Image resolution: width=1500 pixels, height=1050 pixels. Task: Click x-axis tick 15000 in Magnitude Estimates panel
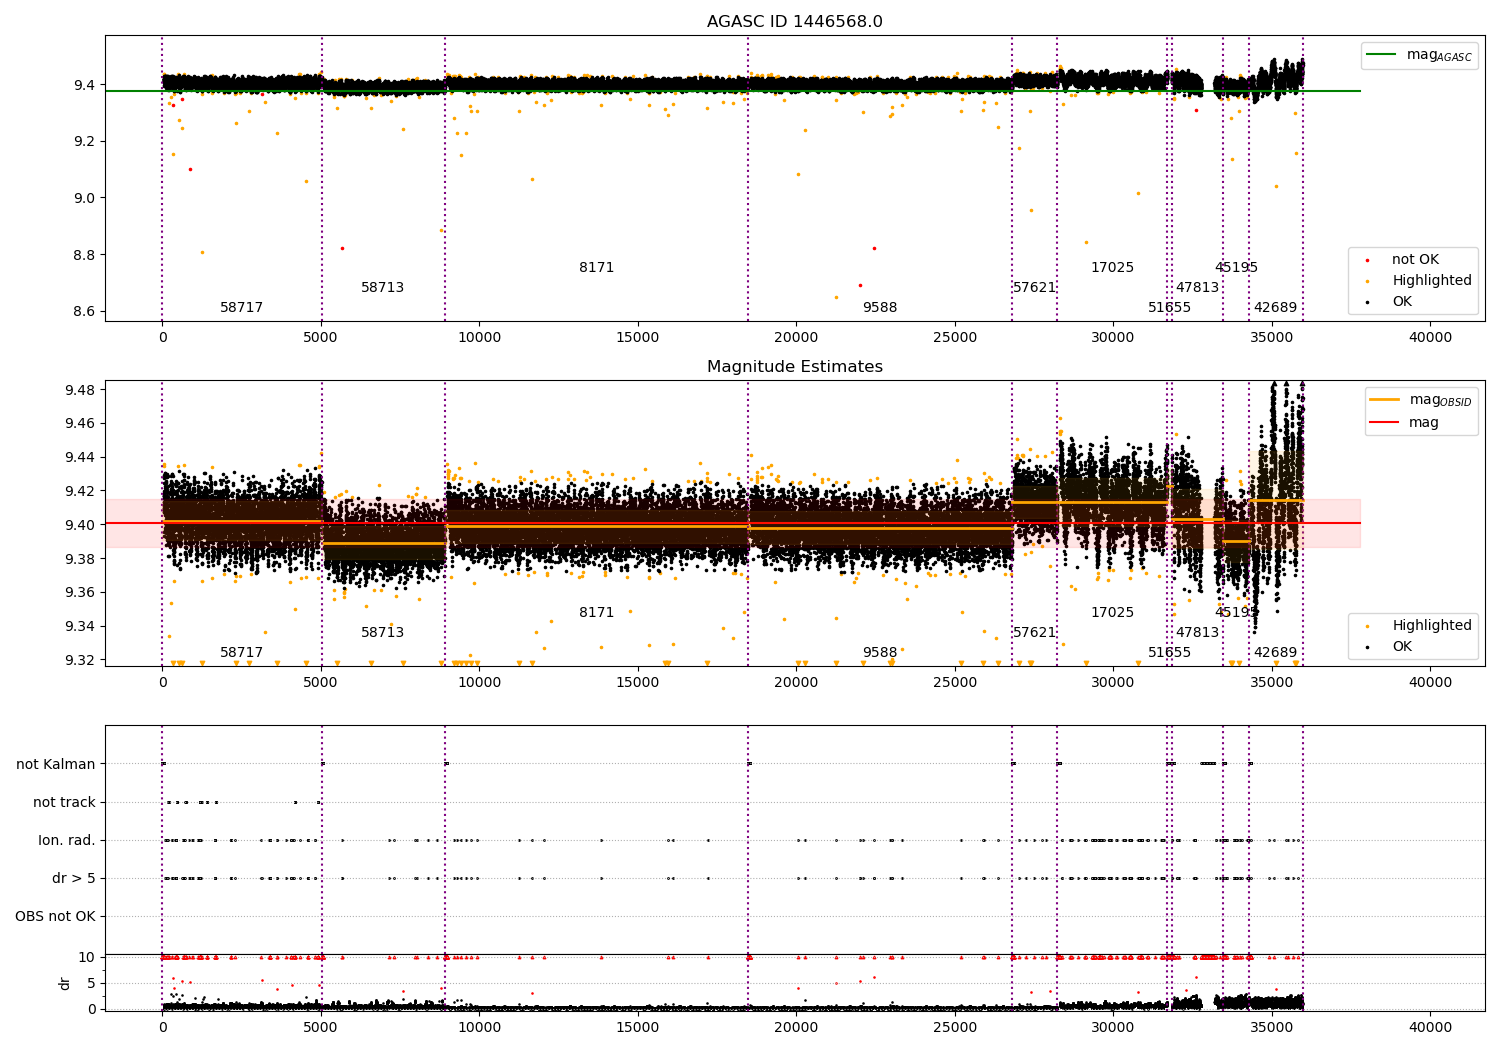click(638, 682)
